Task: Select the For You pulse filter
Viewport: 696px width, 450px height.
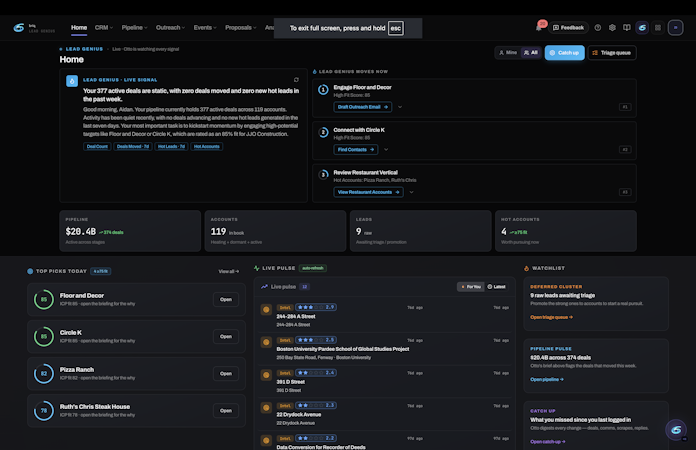Action: click(x=471, y=287)
